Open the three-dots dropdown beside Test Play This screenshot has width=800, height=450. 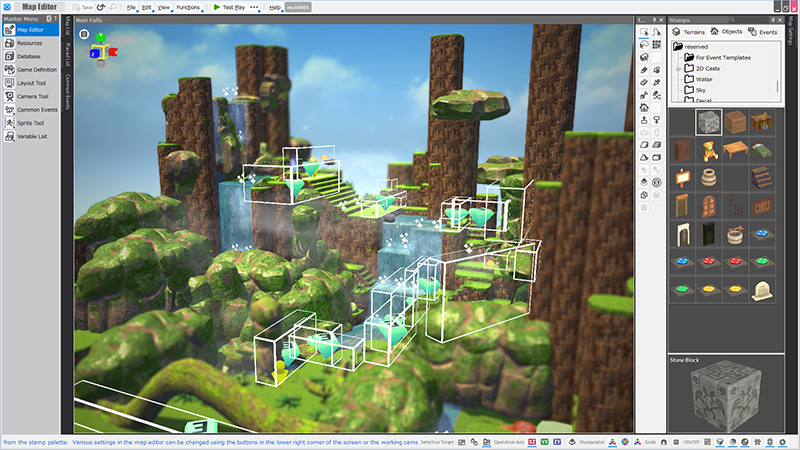(254, 7)
